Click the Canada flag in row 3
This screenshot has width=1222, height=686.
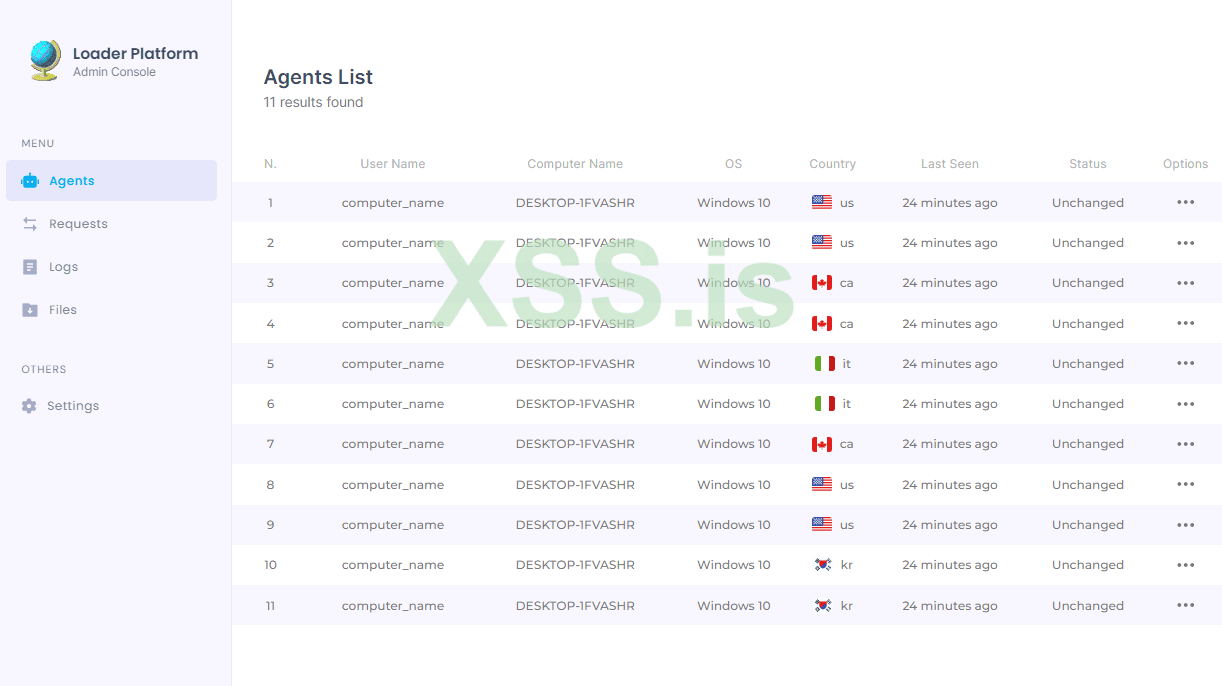point(822,283)
